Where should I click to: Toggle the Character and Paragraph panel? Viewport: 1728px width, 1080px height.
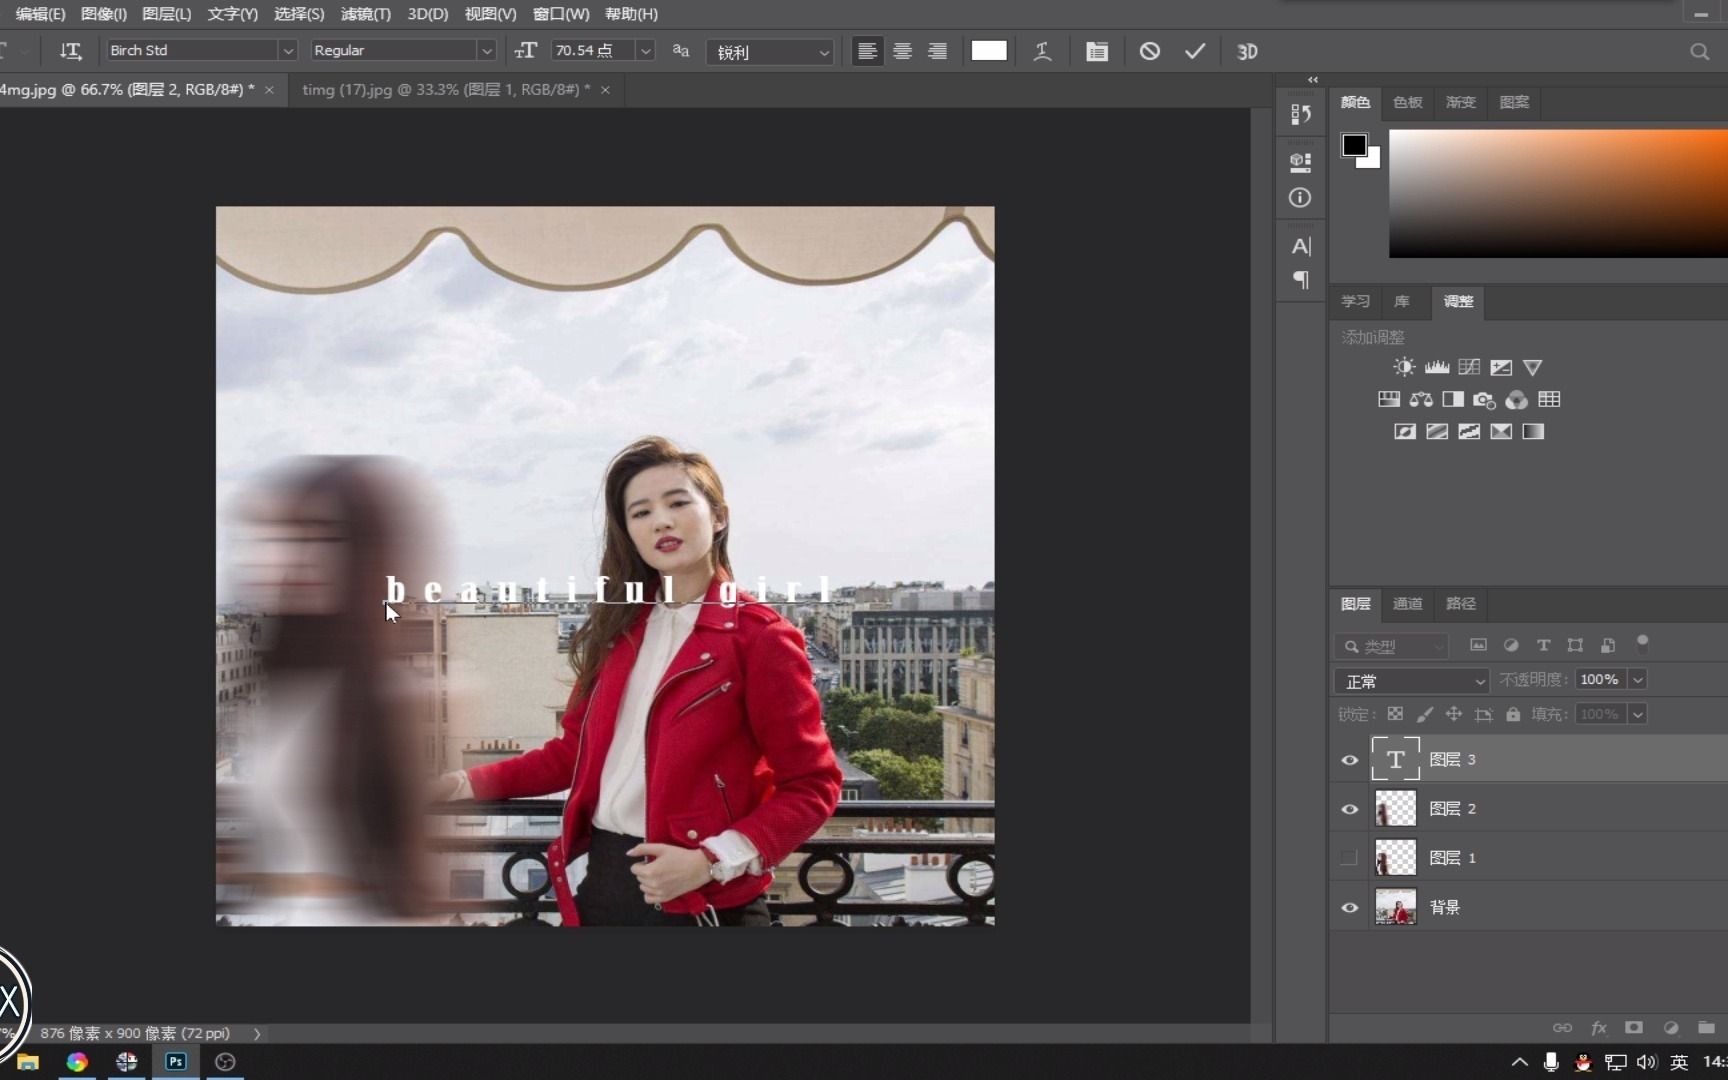click(x=1097, y=51)
